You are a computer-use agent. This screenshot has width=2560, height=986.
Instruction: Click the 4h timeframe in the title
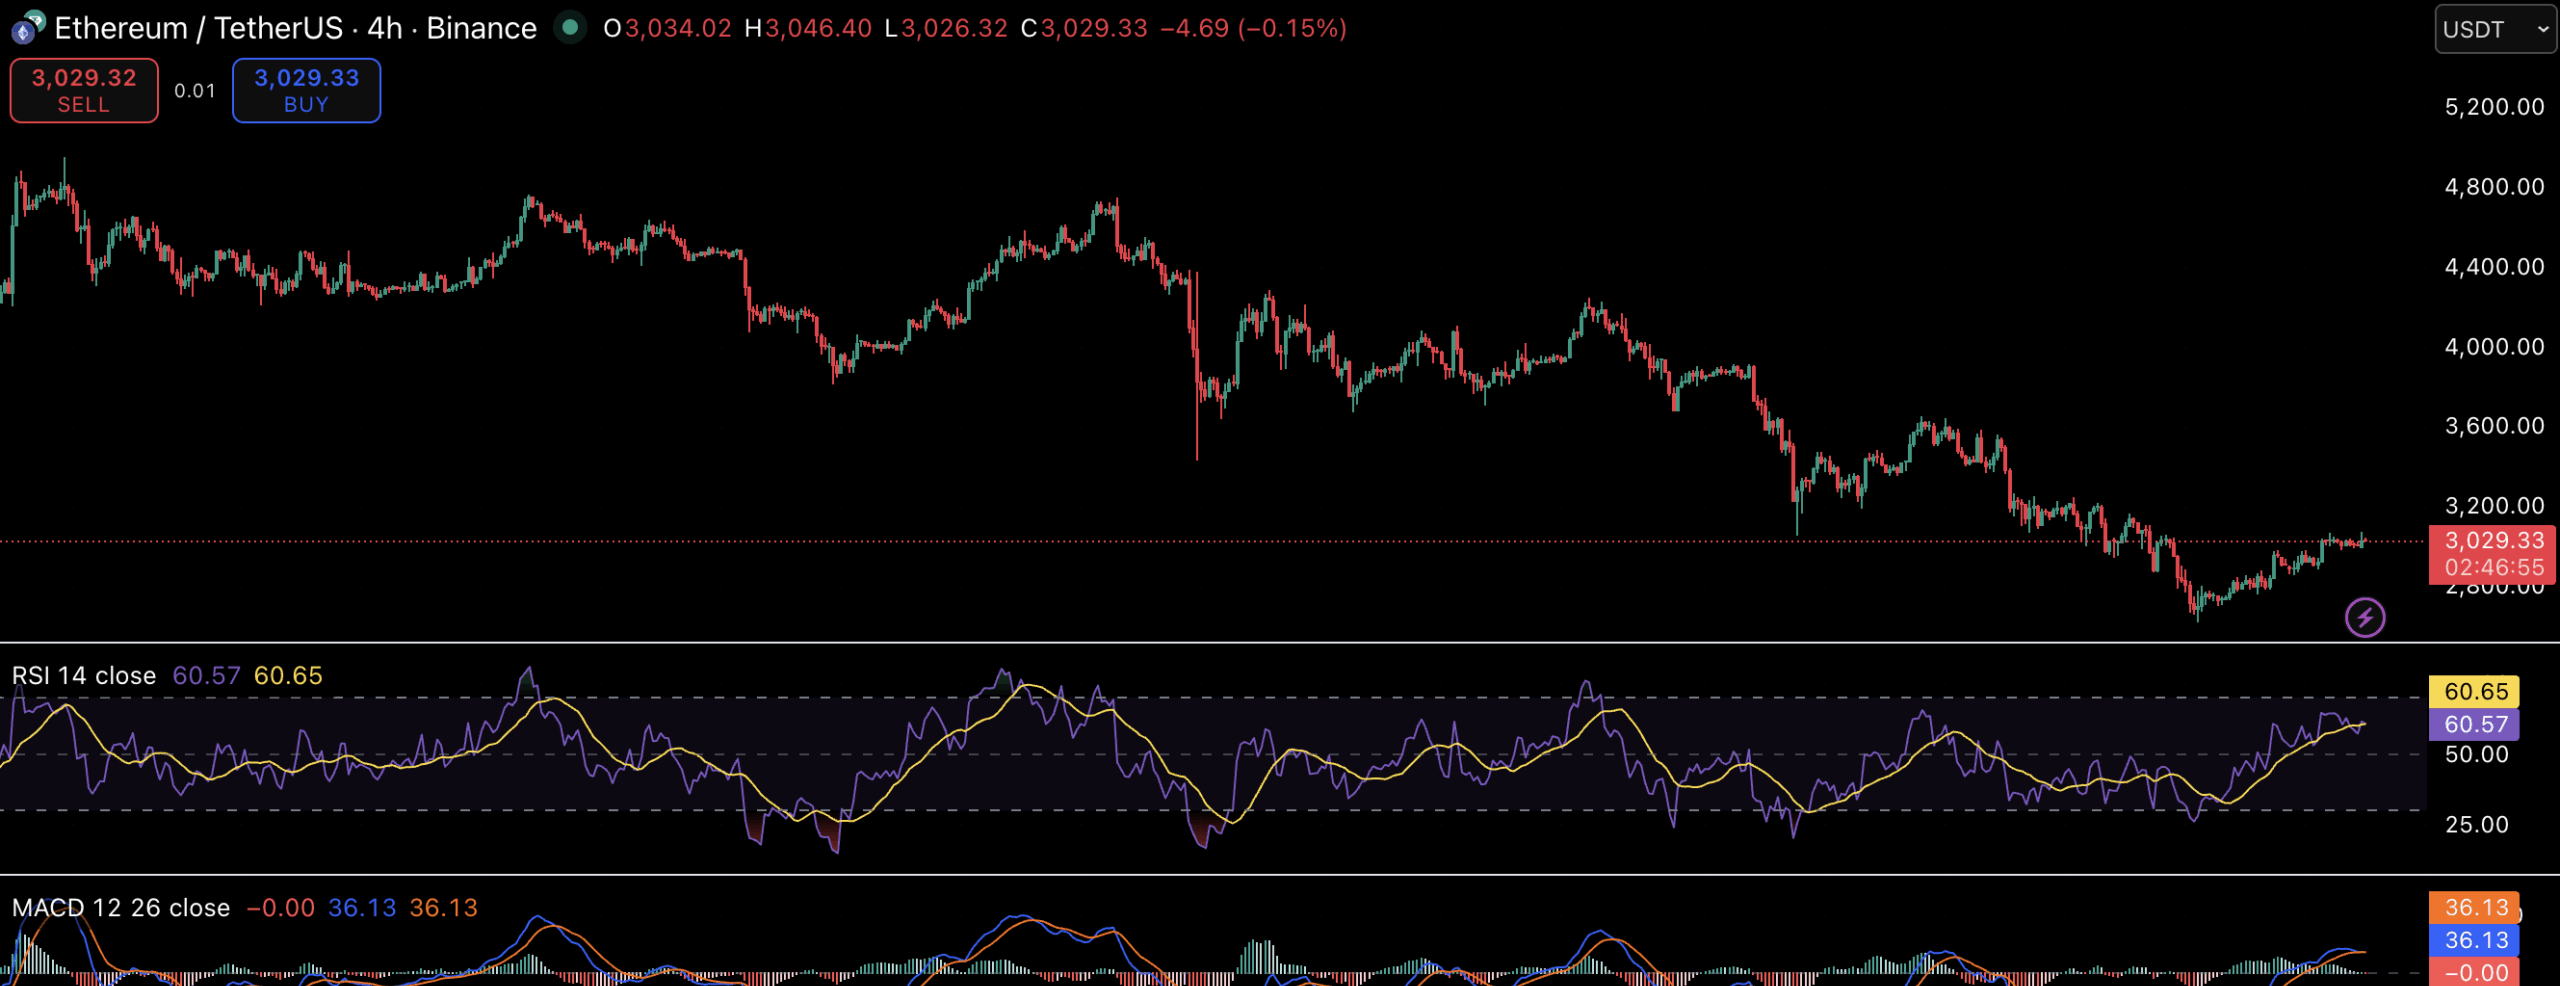(x=384, y=28)
